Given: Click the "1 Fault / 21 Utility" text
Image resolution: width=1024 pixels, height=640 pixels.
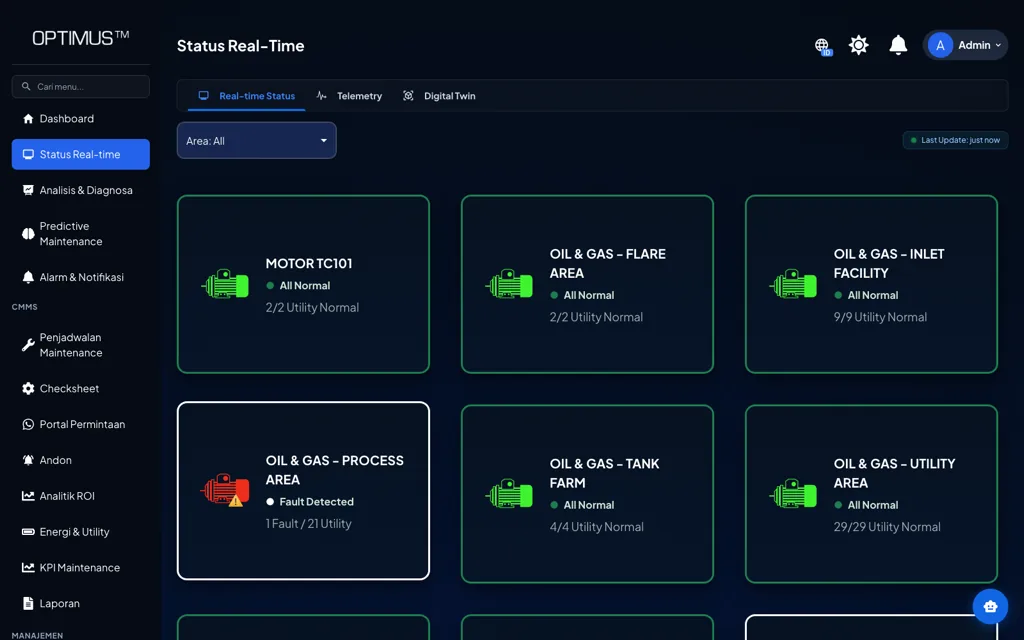Looking at the screenshot, I should point(308,524).
